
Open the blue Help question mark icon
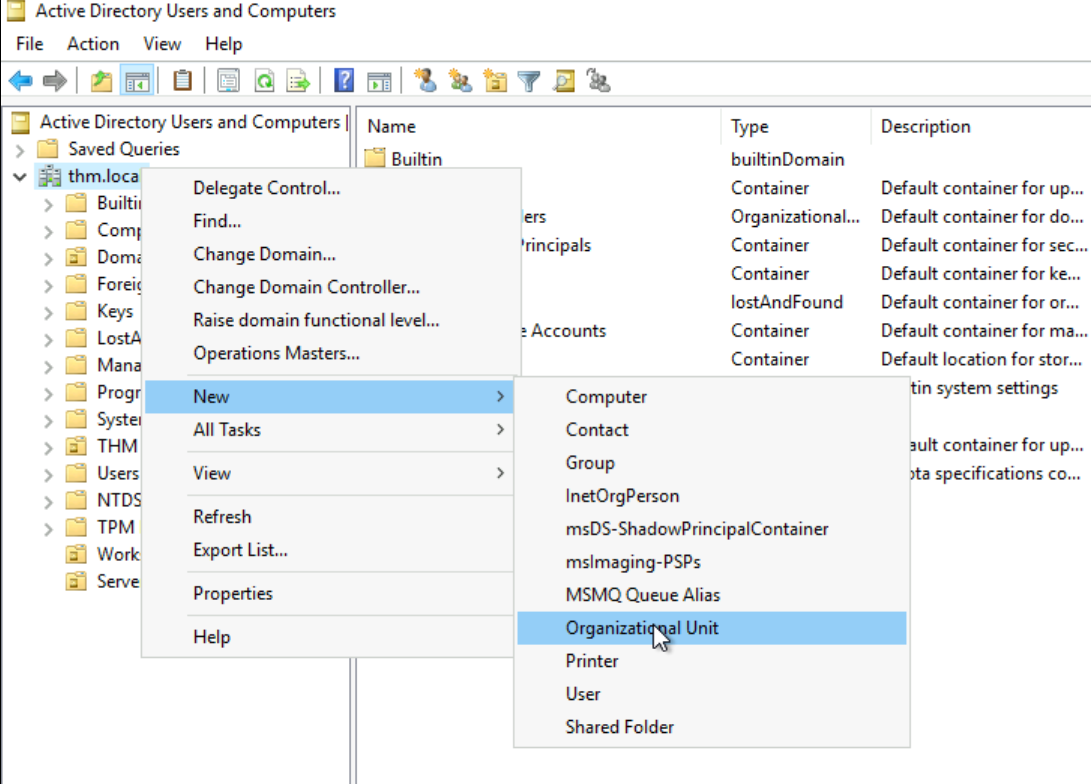pyautogui.click(x=344, y=81)
